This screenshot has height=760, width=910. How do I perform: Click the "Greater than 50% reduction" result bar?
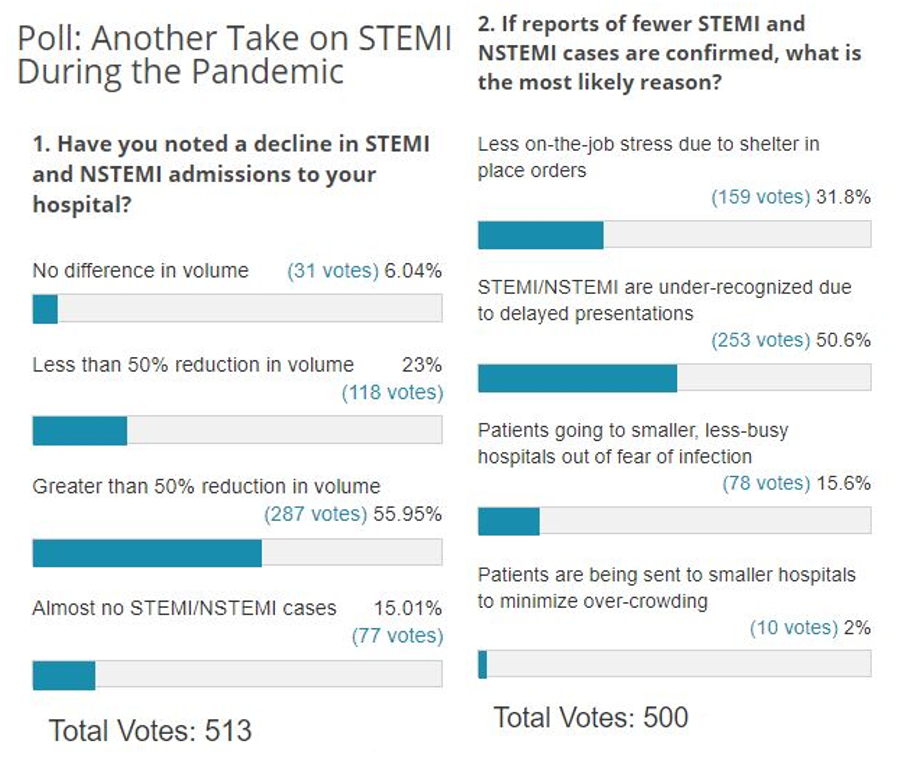[x=237, y=553]
